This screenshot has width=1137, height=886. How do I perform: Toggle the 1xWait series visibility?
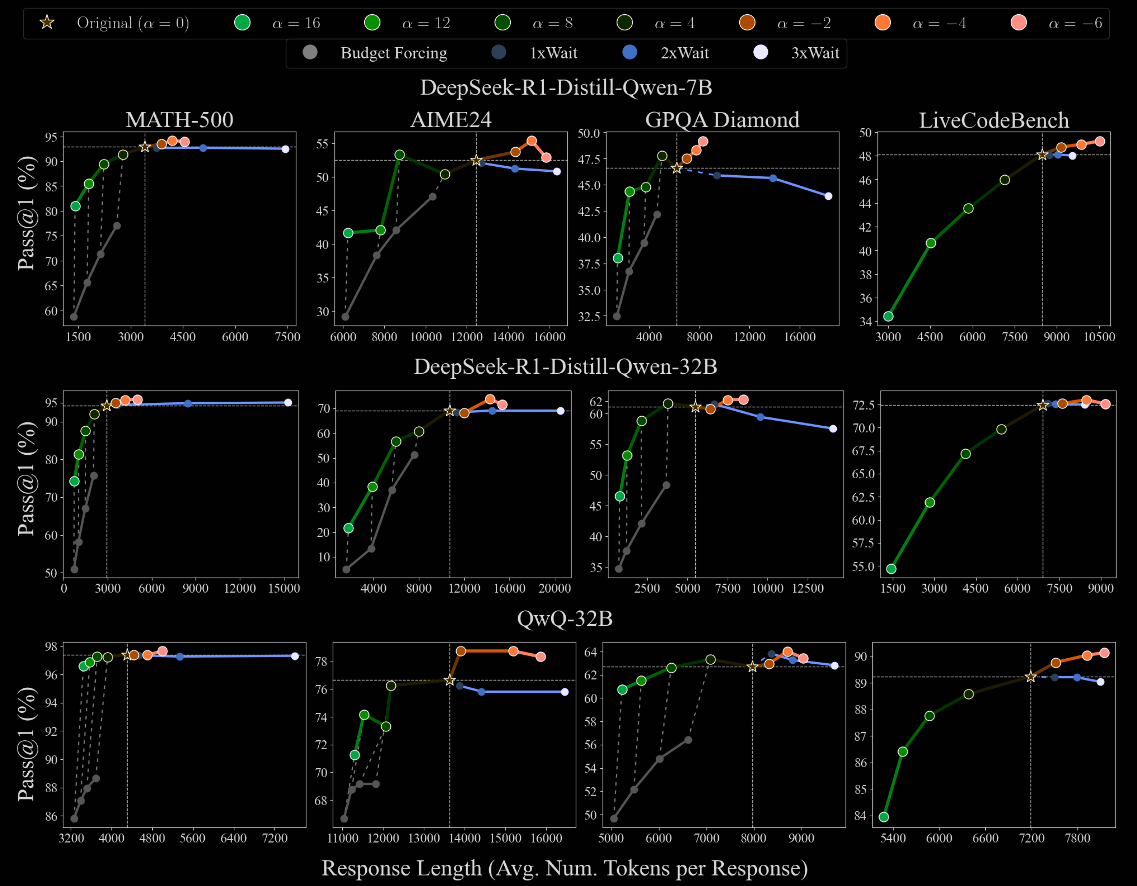click(497, 51)
